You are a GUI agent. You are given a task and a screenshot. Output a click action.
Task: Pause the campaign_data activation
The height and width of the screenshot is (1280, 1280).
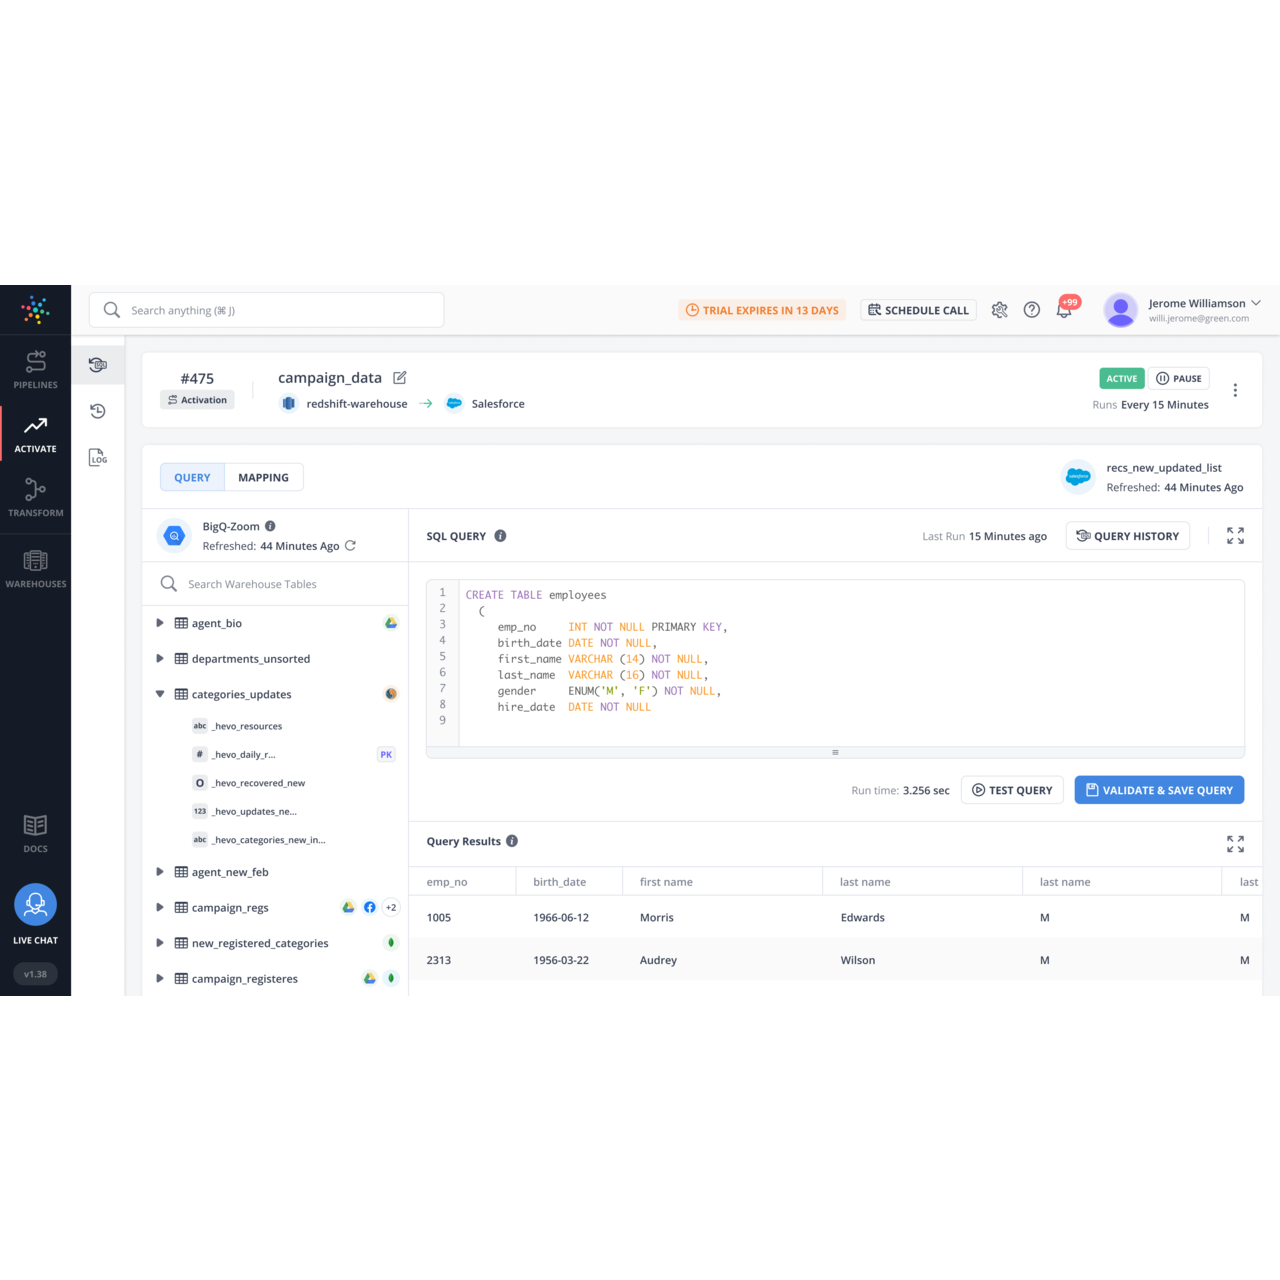pos(1179,379)
